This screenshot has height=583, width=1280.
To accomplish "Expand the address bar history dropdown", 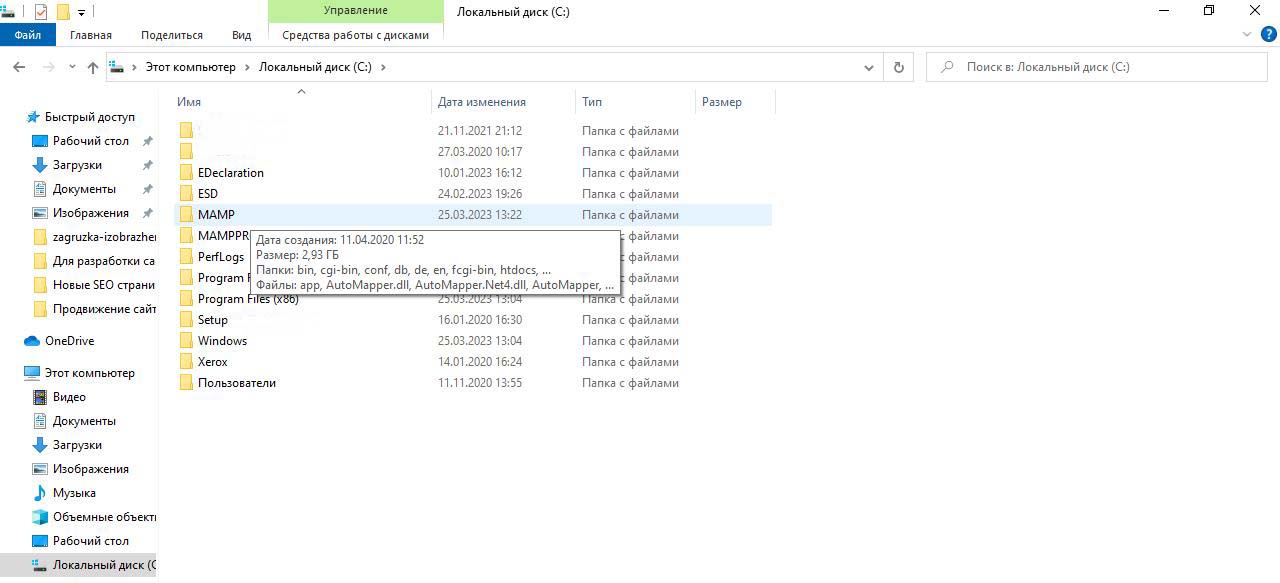I will 868,67.
